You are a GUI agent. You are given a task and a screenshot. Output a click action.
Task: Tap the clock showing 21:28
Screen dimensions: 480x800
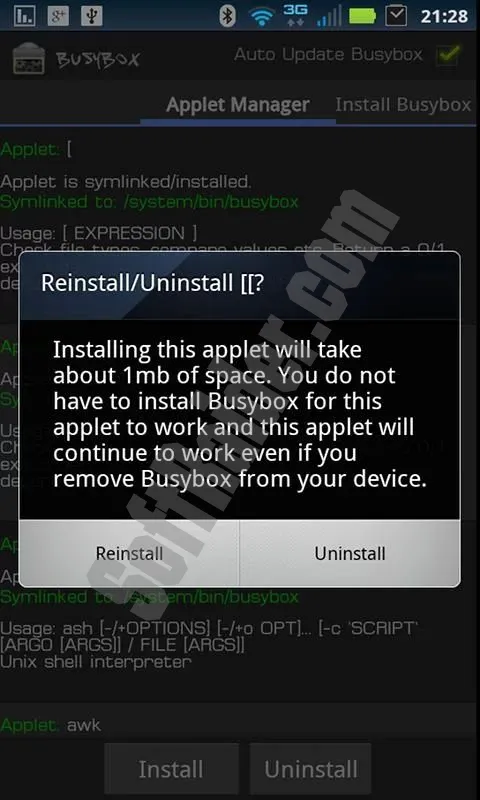tap(444, 16)
